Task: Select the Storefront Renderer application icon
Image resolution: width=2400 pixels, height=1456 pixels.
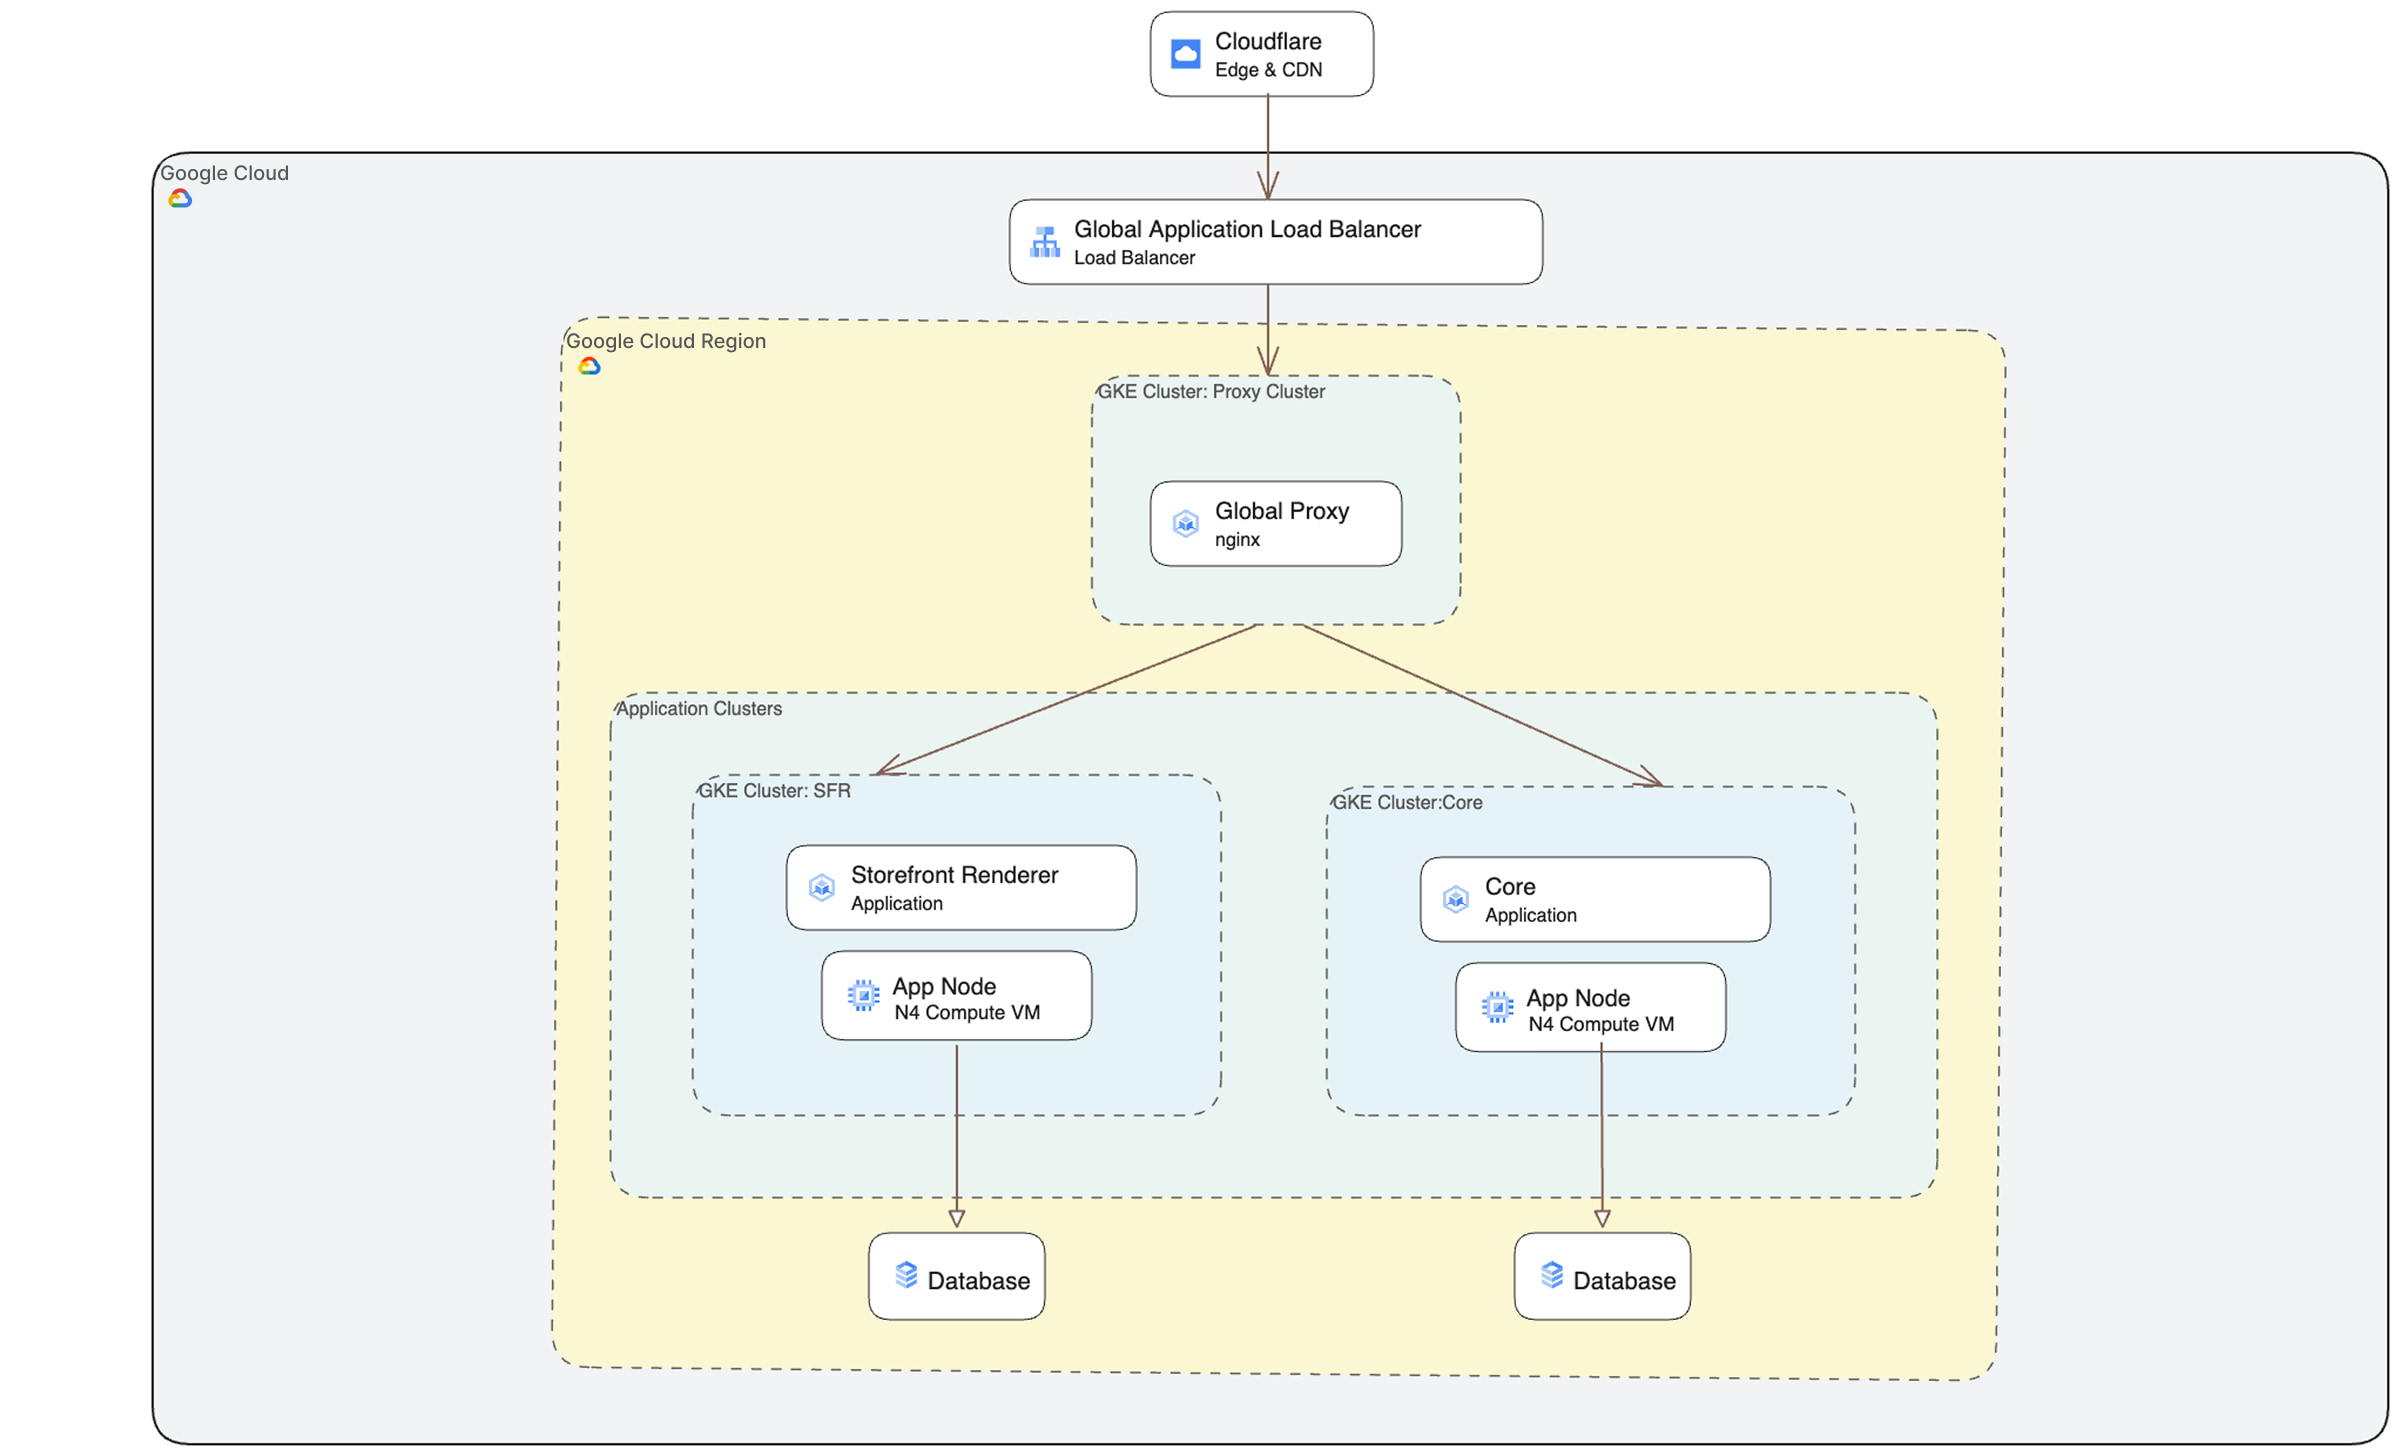Action: 821,887
